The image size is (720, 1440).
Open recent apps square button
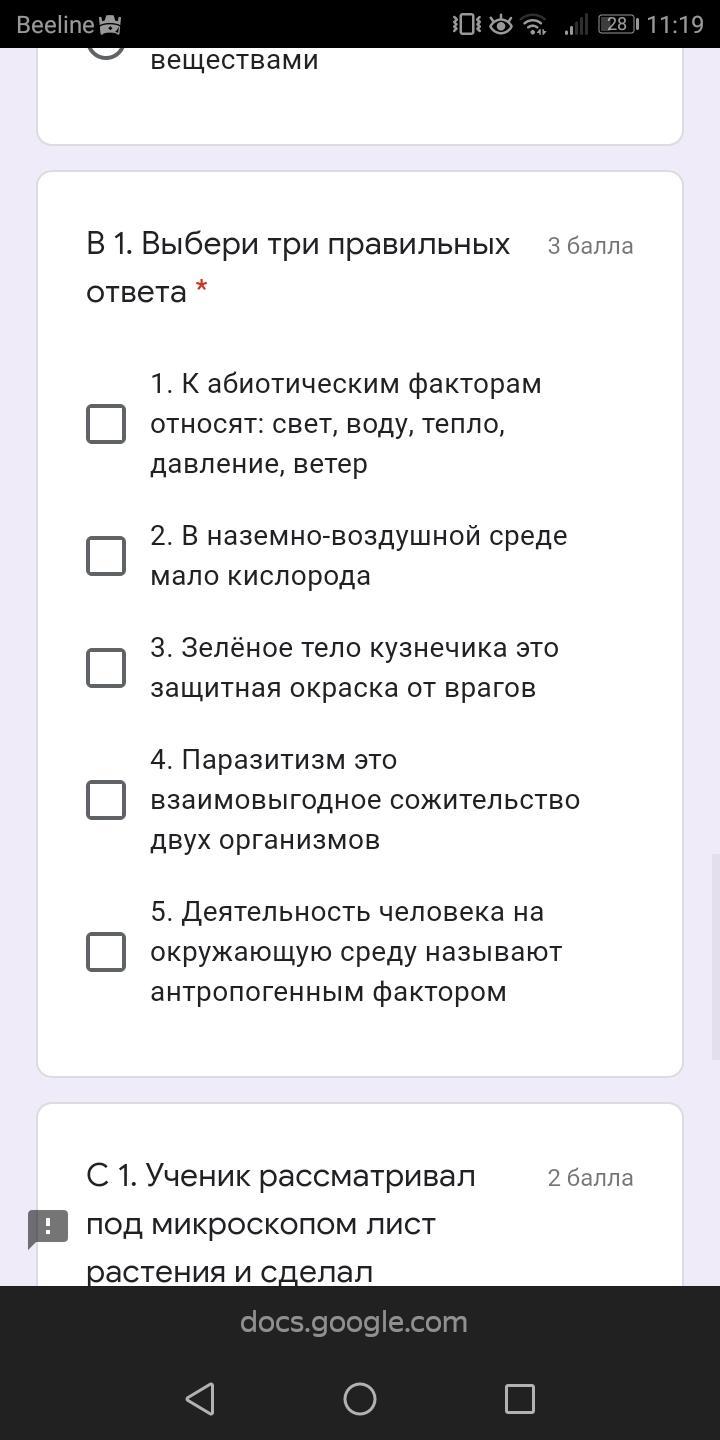click(519, 1398)
